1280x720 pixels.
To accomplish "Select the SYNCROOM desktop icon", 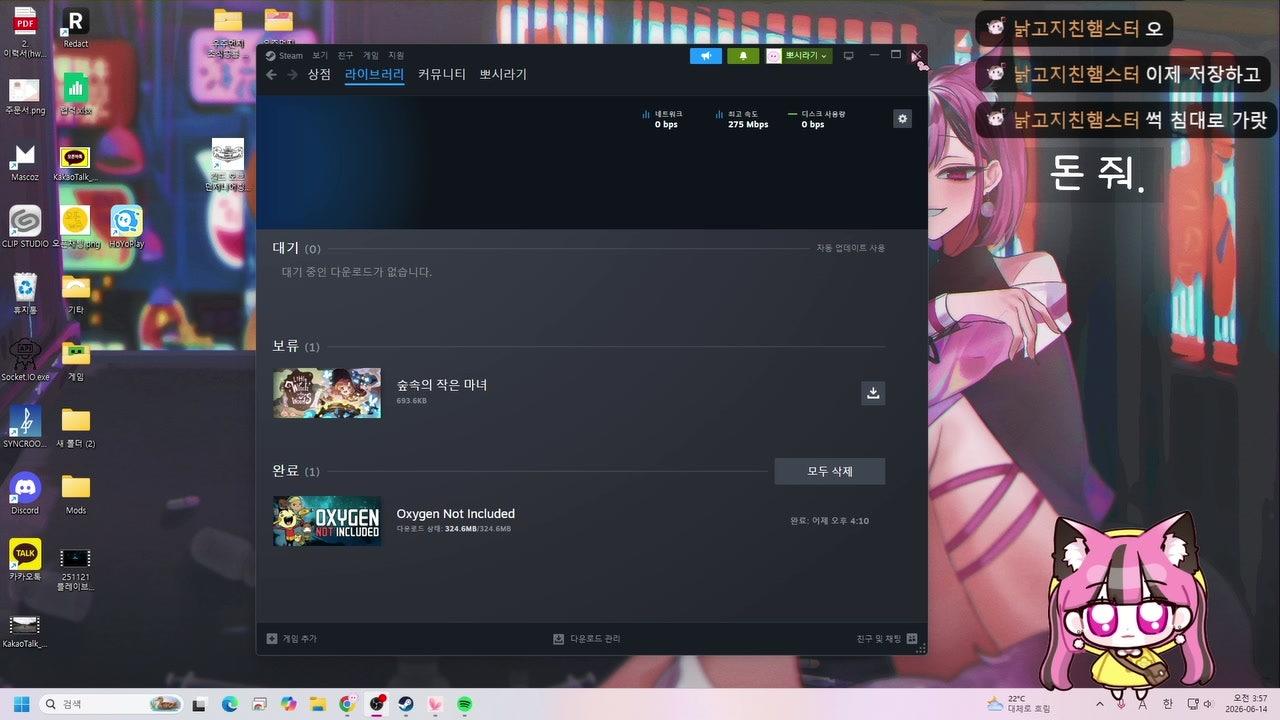I will pos(25,427).
